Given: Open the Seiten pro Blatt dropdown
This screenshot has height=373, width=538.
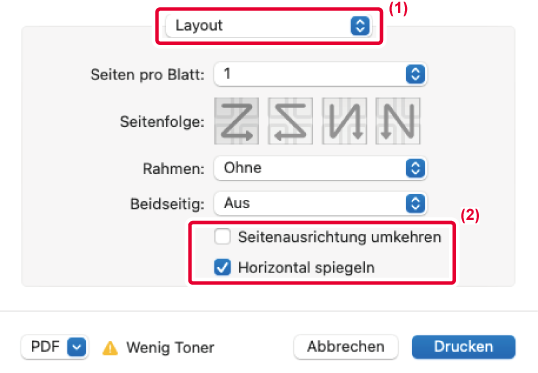Looking at the screenshot, I should pos(320,74).
